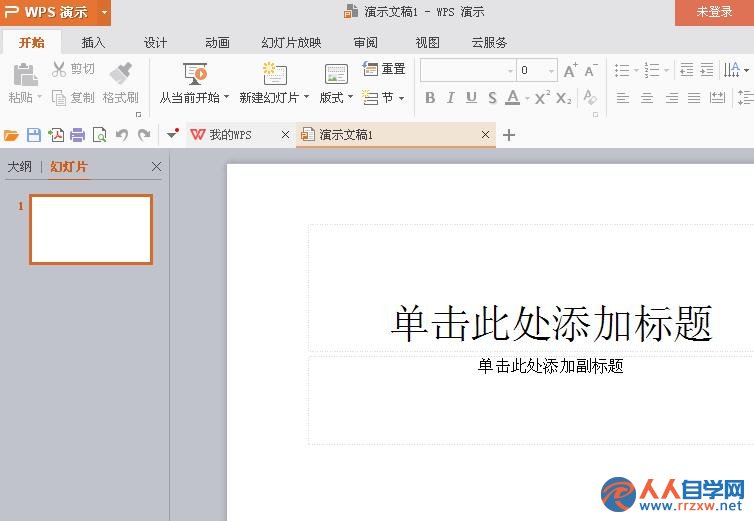Screen dimensions: 754x521
Task: Open the Design (设计) ribbon tab
Action: tap(155, 42)
